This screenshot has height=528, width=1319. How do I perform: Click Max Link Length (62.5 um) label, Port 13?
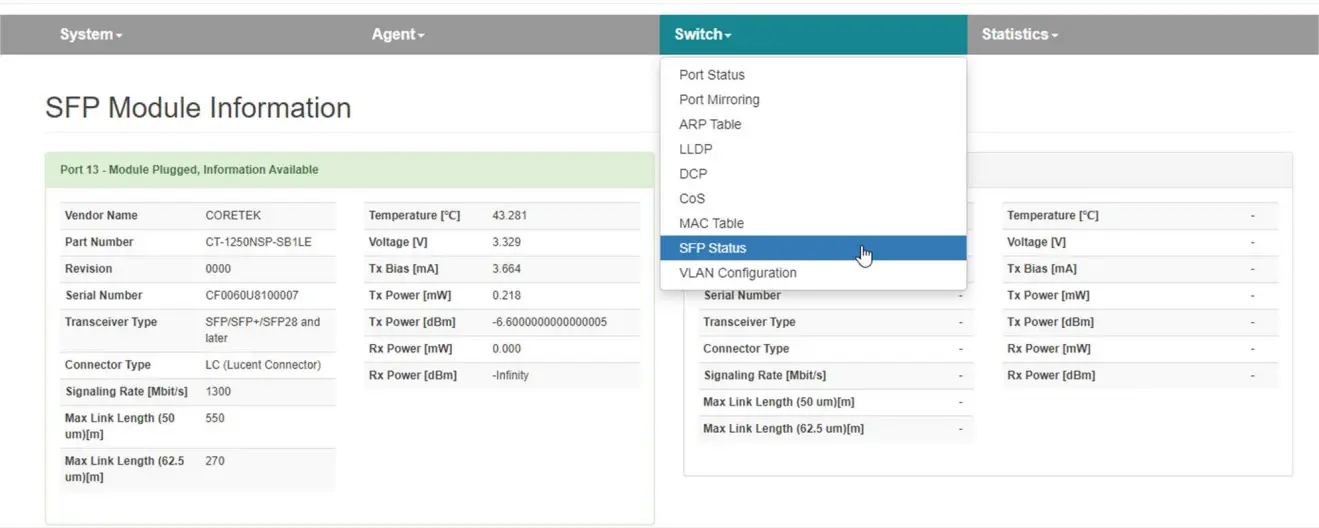(124, 469)
